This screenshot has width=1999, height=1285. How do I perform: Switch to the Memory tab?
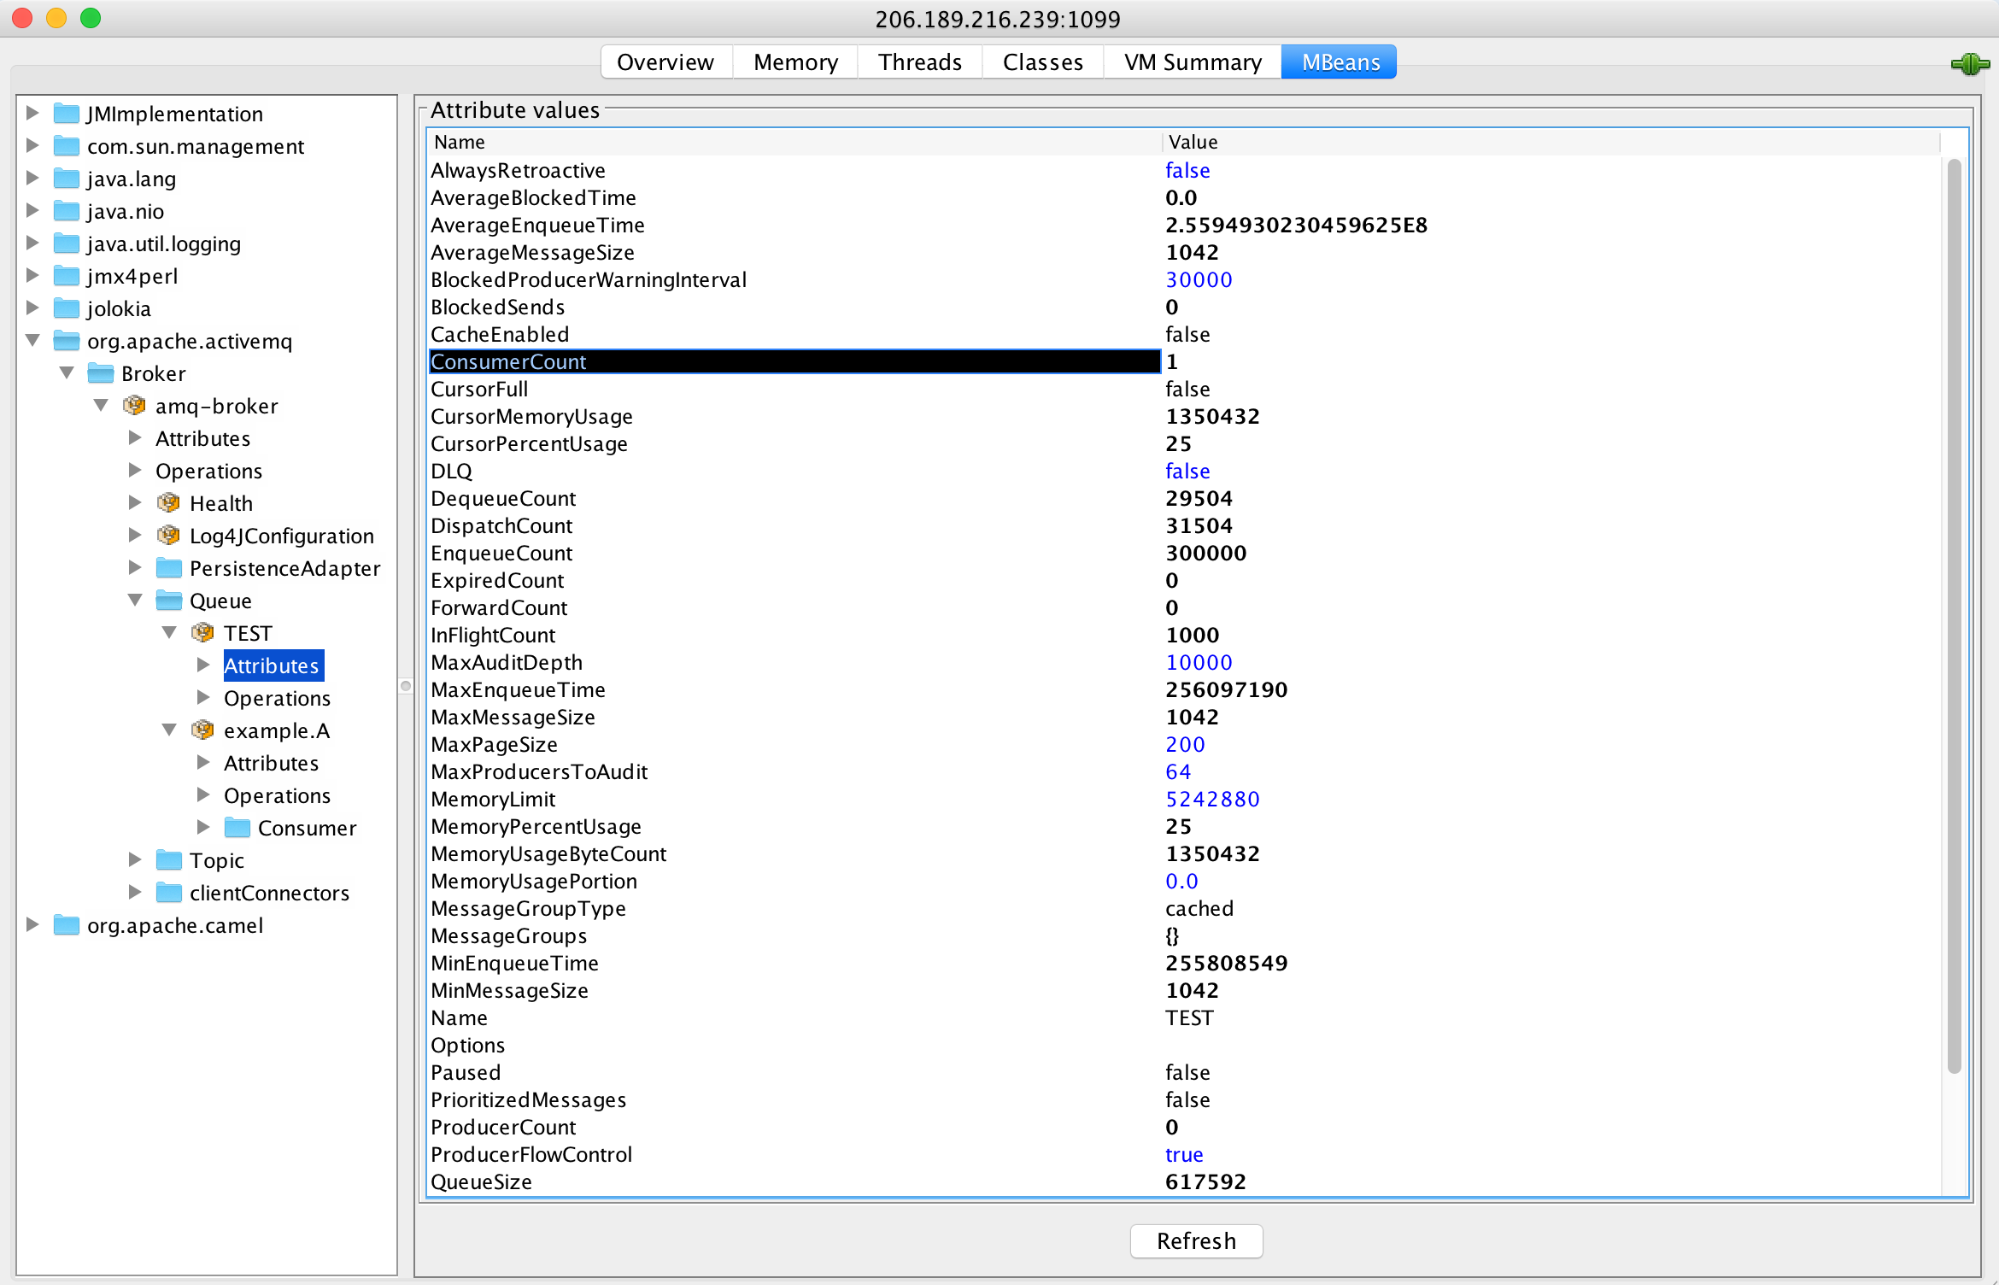[794, 61]
